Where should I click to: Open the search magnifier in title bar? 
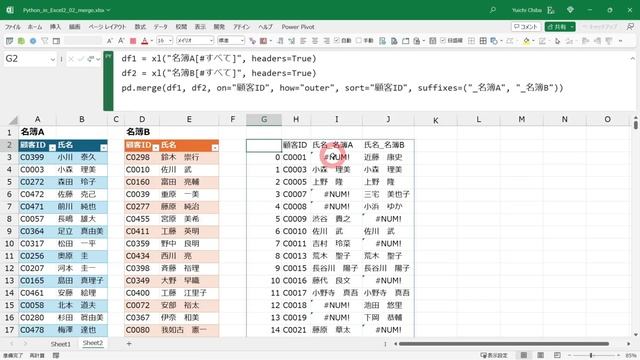(493, 10)
